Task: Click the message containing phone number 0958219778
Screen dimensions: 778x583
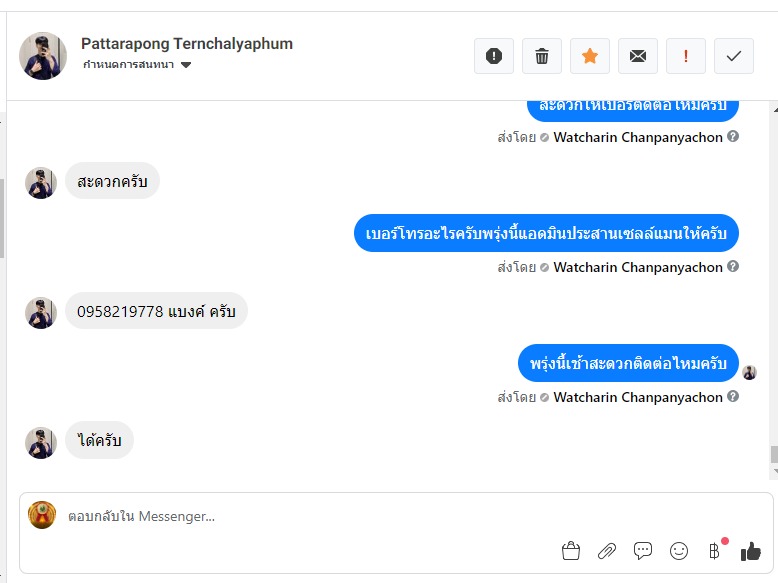Action: tap(156, 311)
